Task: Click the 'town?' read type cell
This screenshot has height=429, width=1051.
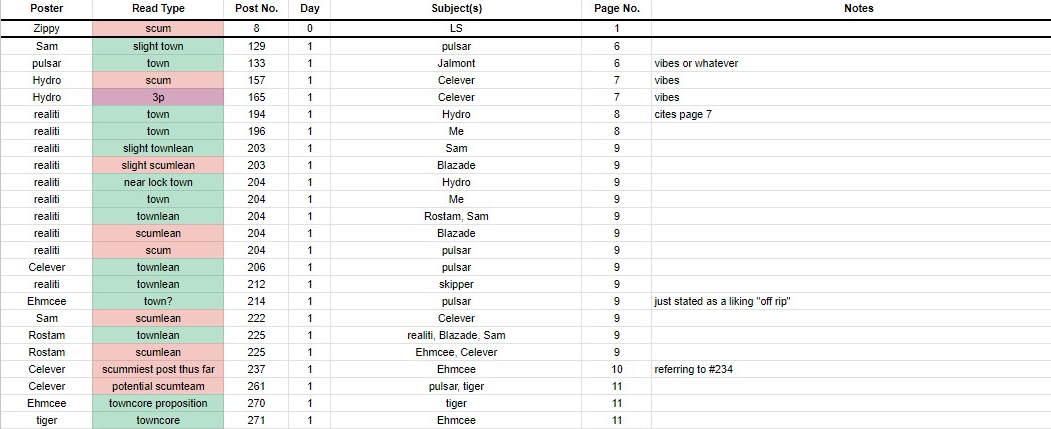Action: point(158,301)
